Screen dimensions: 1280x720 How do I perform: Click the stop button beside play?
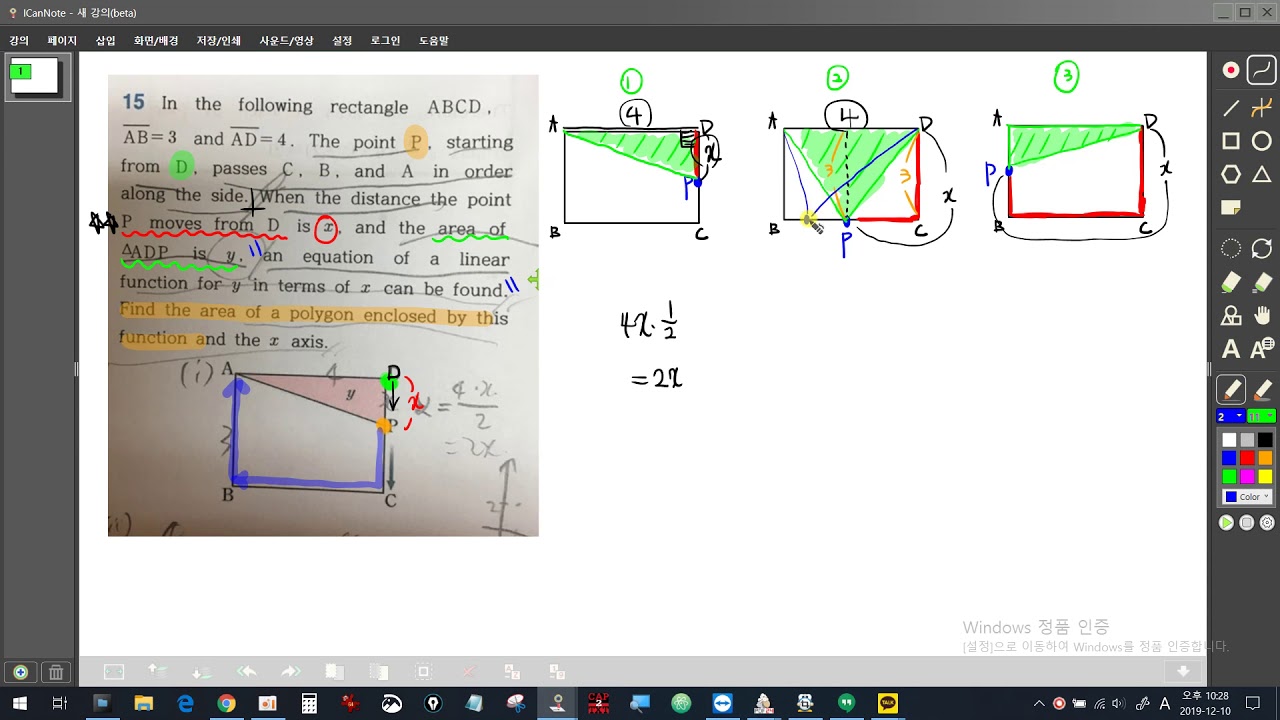click(x=1246, y=523)
